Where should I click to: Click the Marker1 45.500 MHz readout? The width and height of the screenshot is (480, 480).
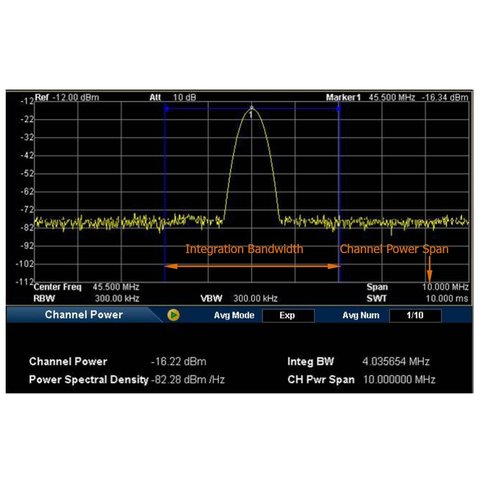point(392,97)
